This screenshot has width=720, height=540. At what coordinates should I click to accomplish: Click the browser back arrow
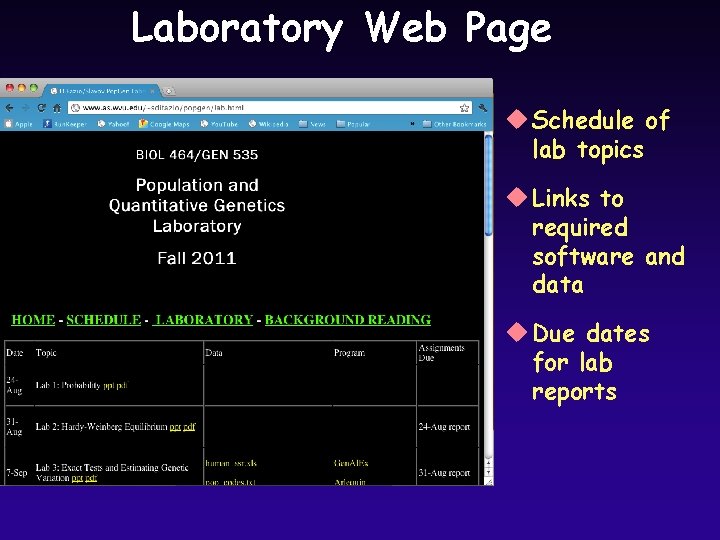tap(10, 108)
